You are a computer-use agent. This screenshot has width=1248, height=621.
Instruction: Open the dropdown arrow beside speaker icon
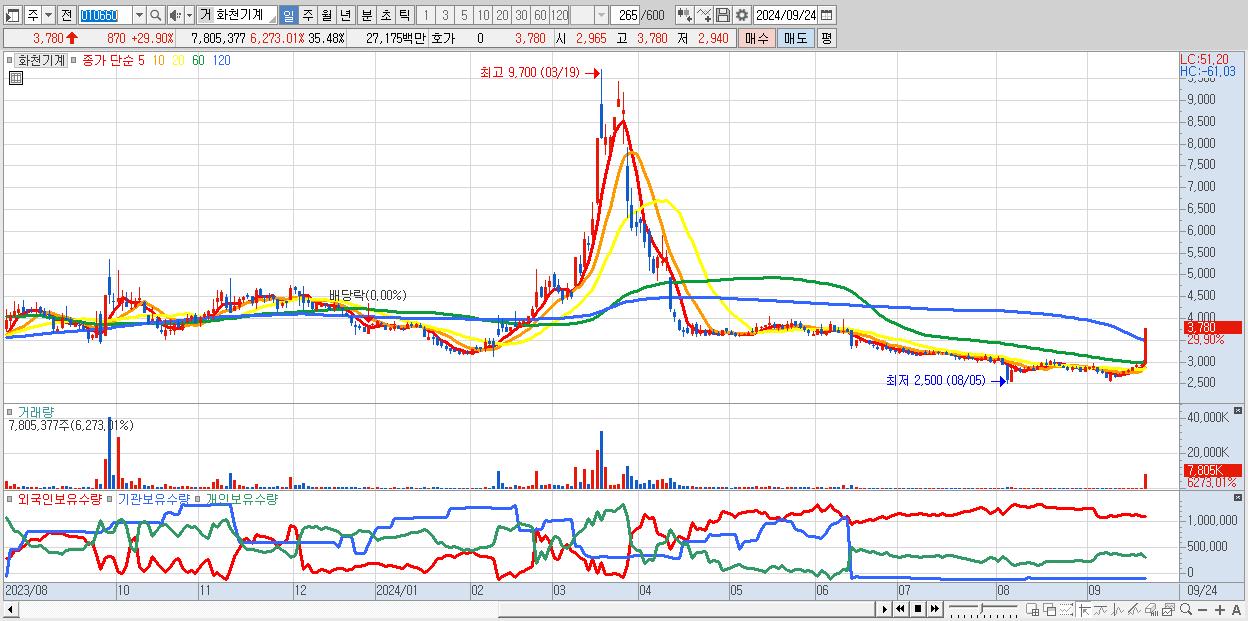(x=189, y=15)
